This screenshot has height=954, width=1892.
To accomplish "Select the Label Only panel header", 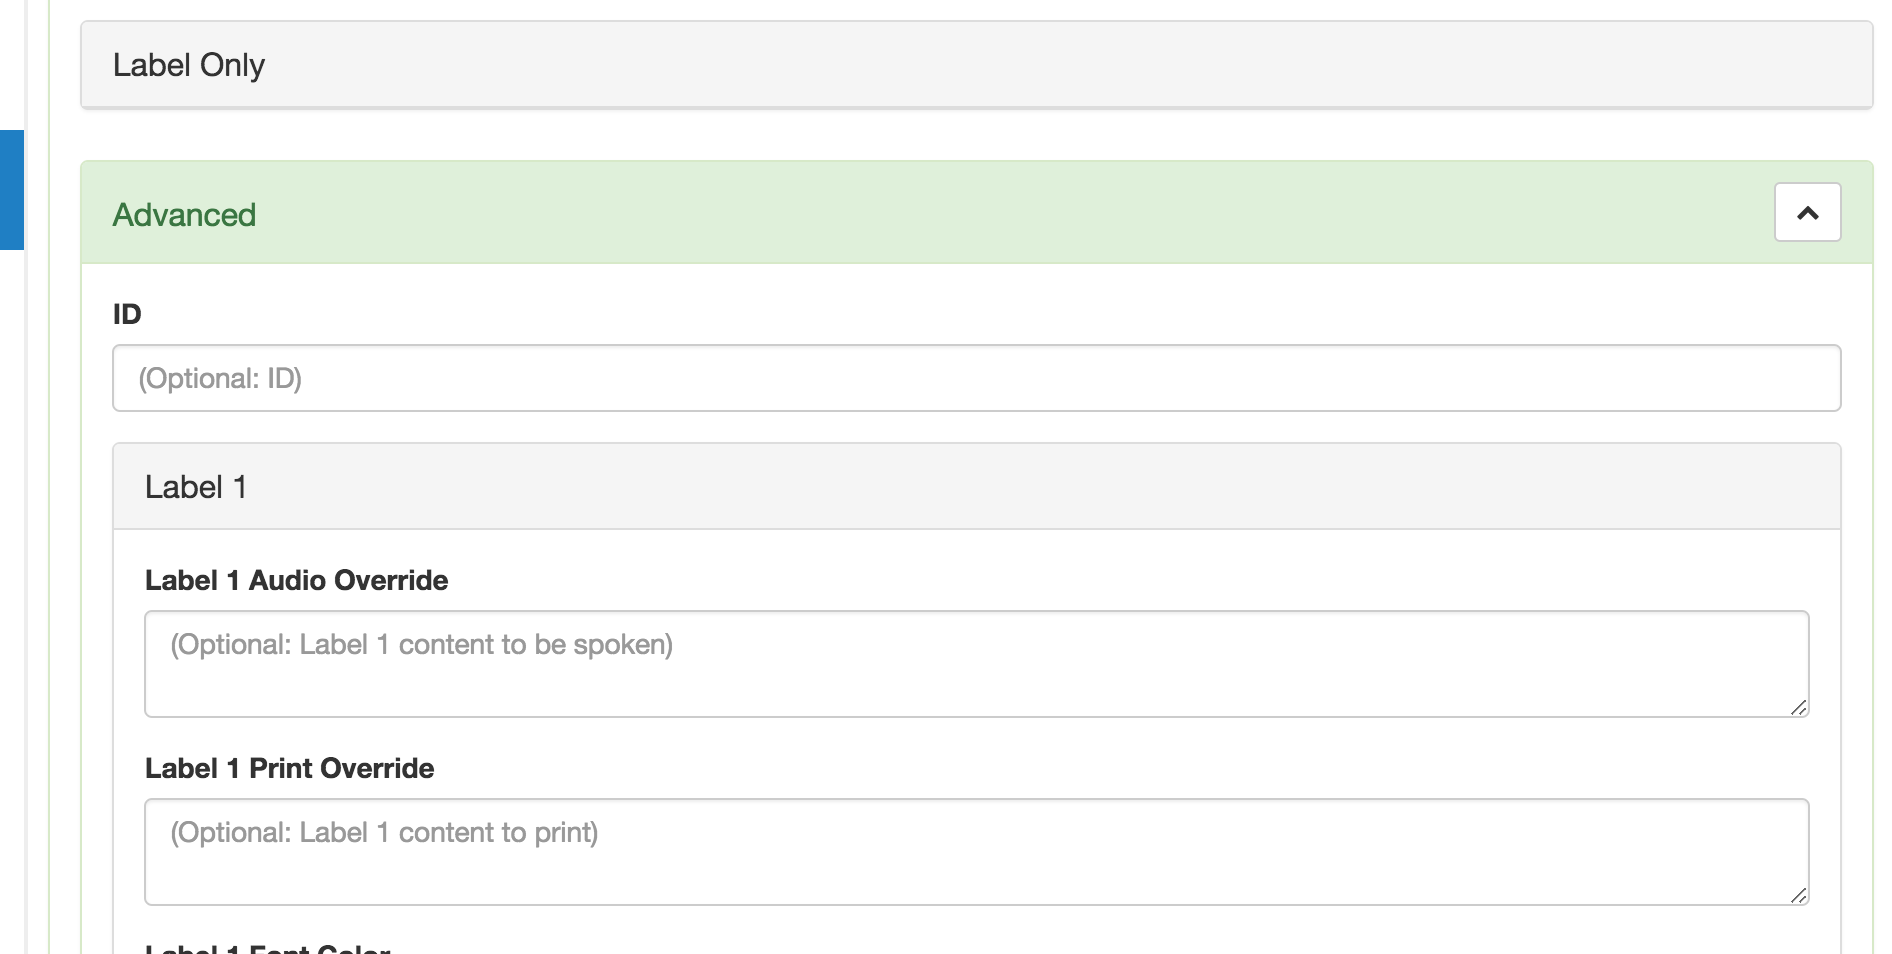I will point(976,65).
